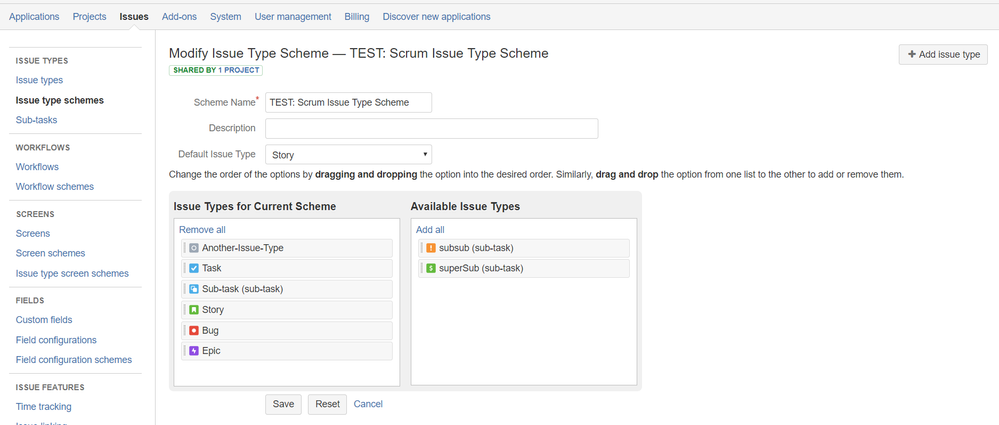999x425 pixels.
Task: Click Add all link
Action: click(x=430, y=230)
